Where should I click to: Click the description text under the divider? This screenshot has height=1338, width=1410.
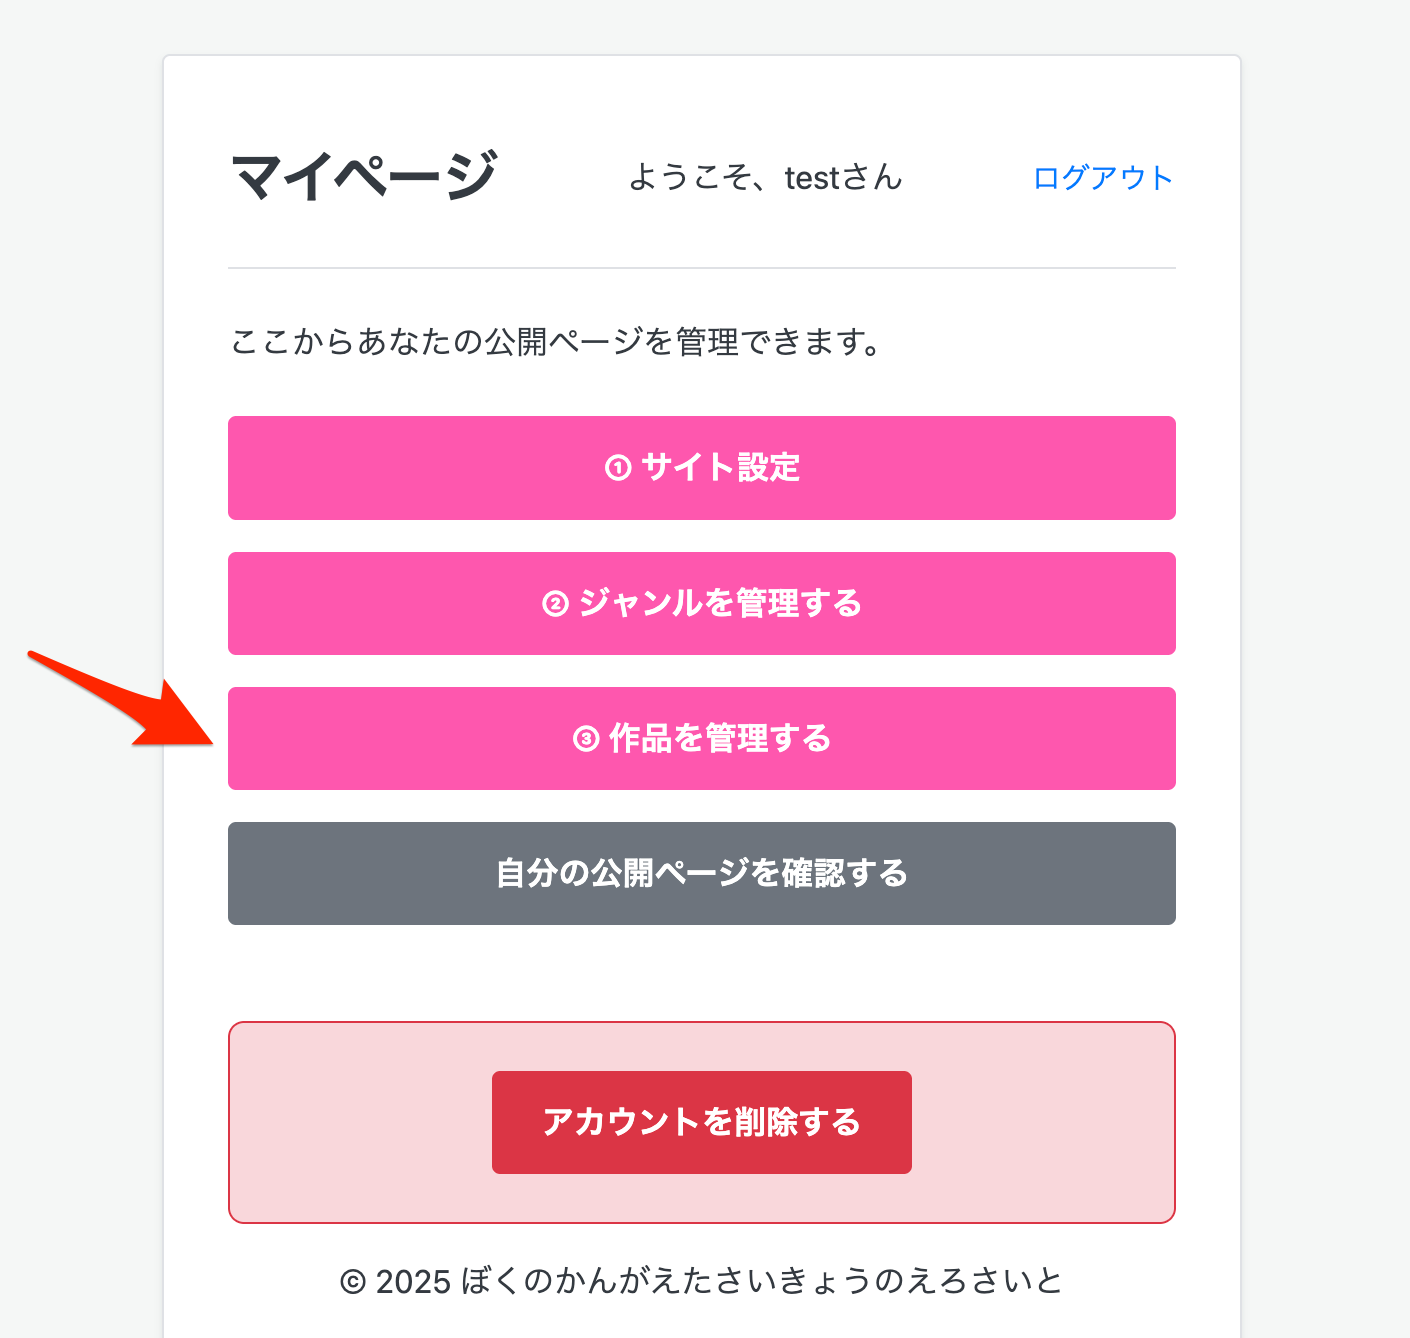(x=555, y=341)
